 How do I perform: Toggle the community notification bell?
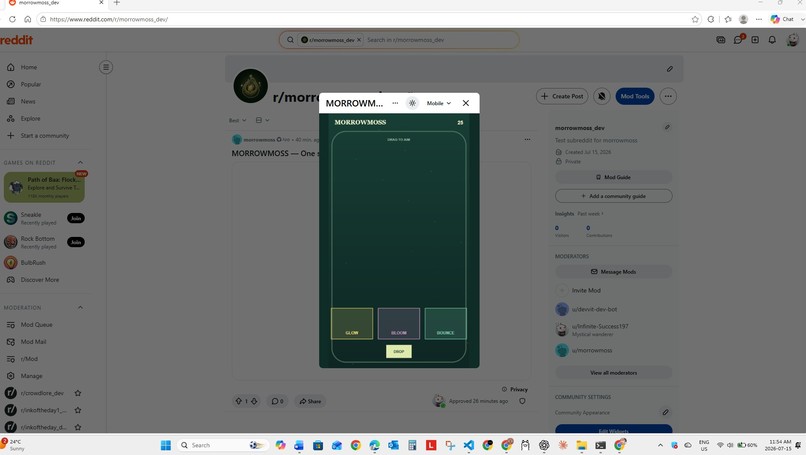601,96
